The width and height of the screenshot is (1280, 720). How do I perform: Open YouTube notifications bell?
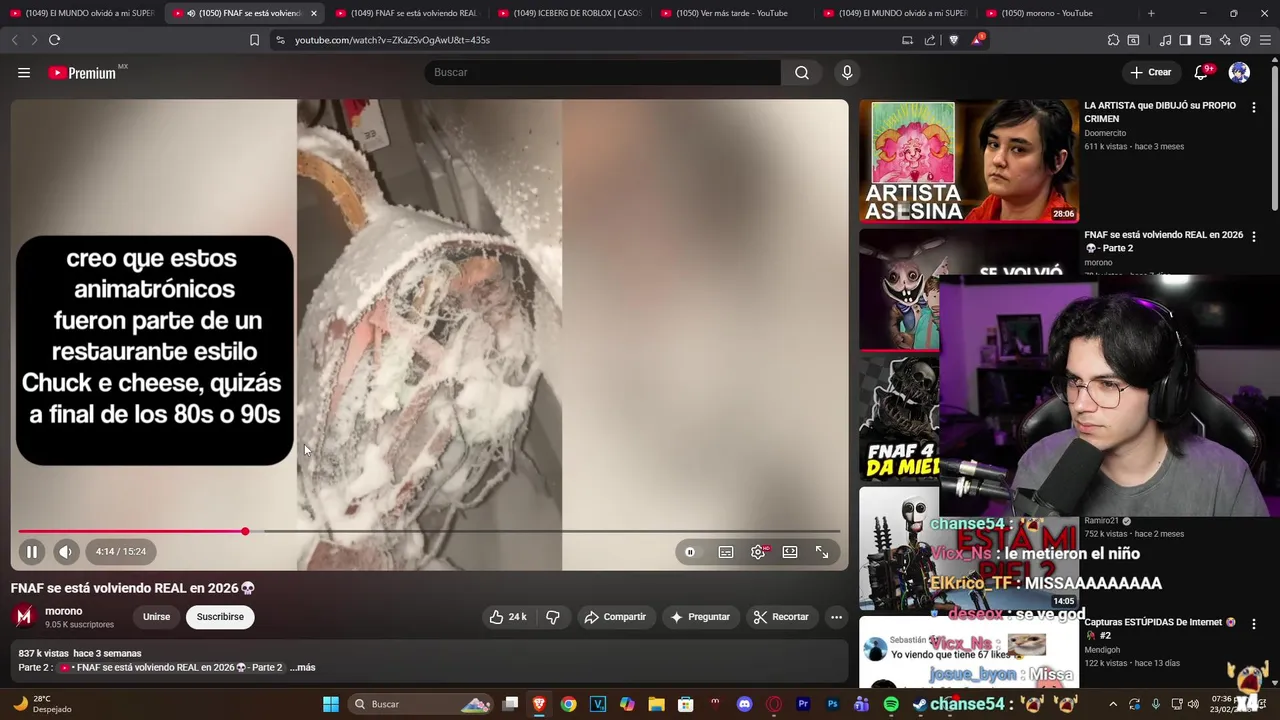coord(1202,72)
